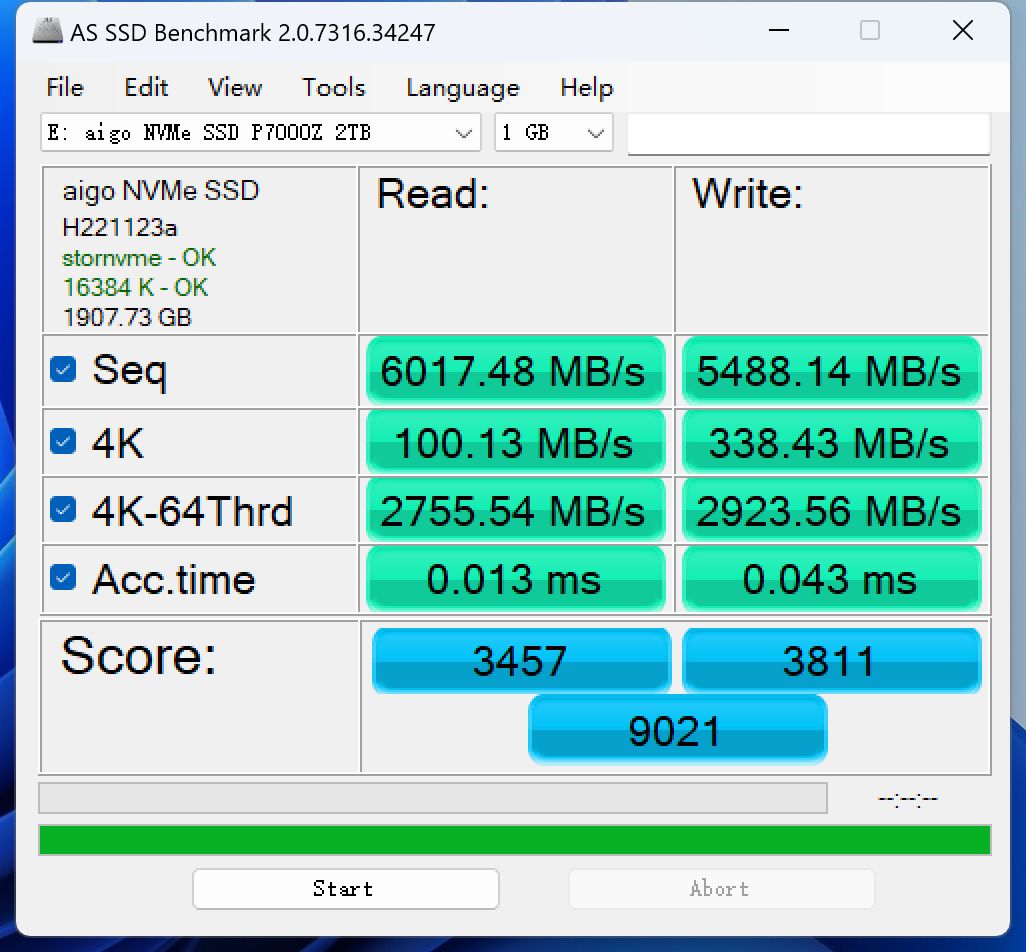Open the Tools menu
The image size is (1026, 952).
(333, 88)
